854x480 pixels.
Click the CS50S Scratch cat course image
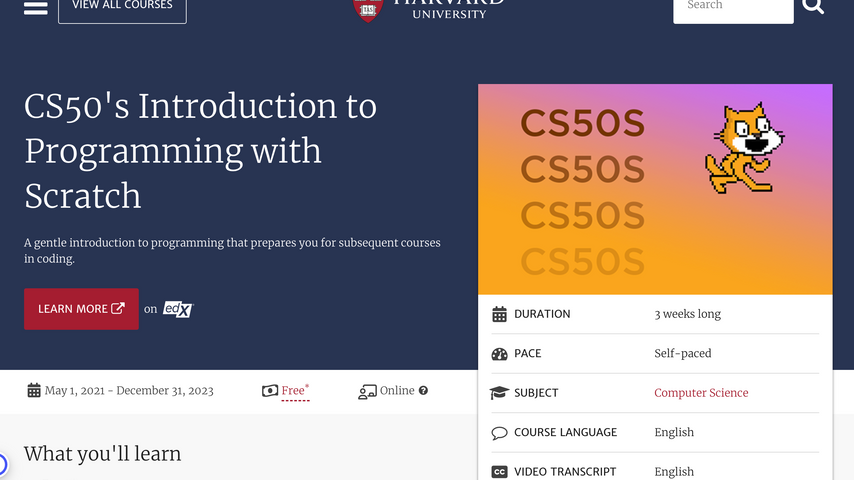click(x=655, y=189)
